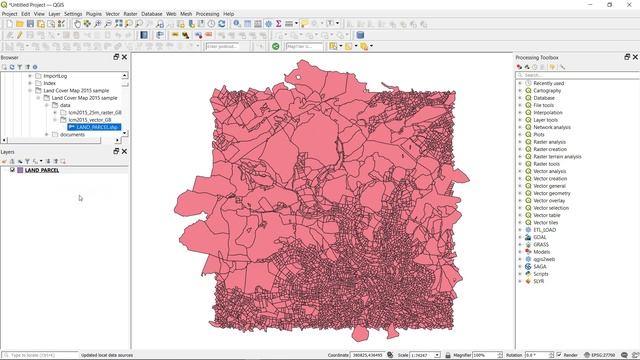Open the Vector menu
The width and height of the screenshot is (640, 360).
coord(113,14)
